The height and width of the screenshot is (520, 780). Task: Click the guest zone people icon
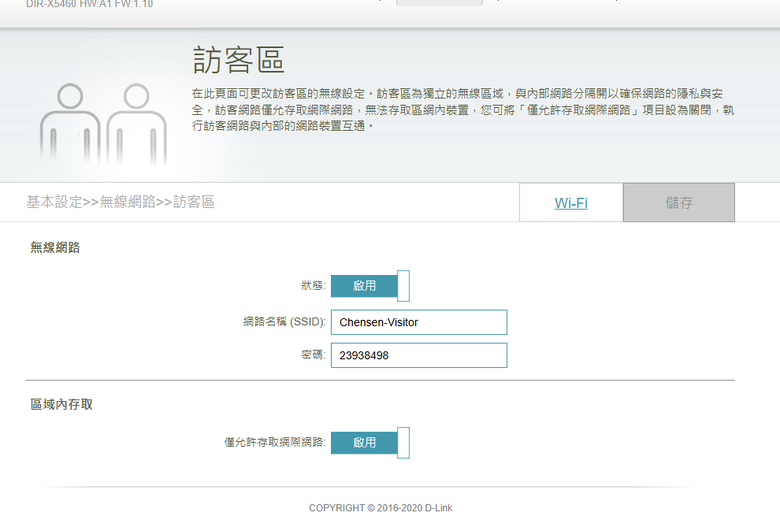[x=103, y=123]
